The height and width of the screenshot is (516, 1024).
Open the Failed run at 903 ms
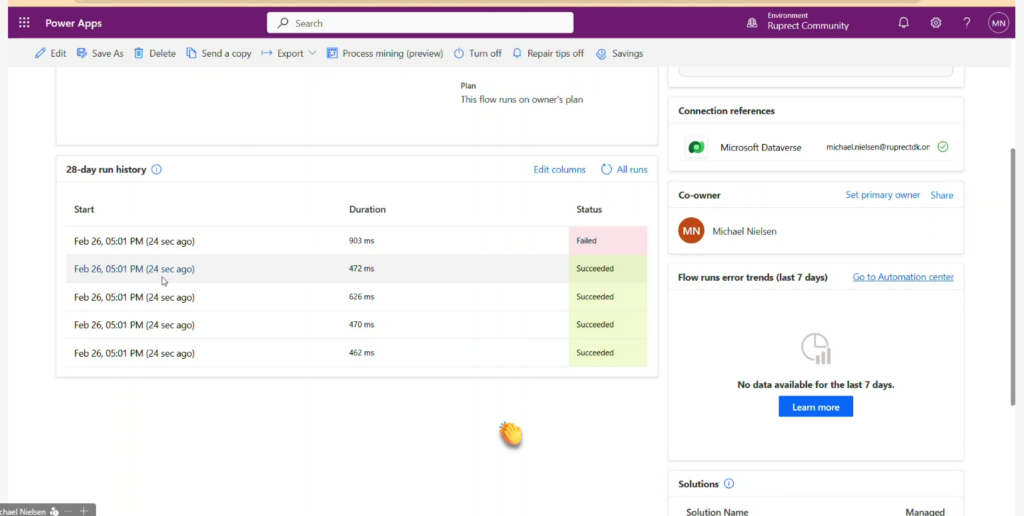coord(134,241)
